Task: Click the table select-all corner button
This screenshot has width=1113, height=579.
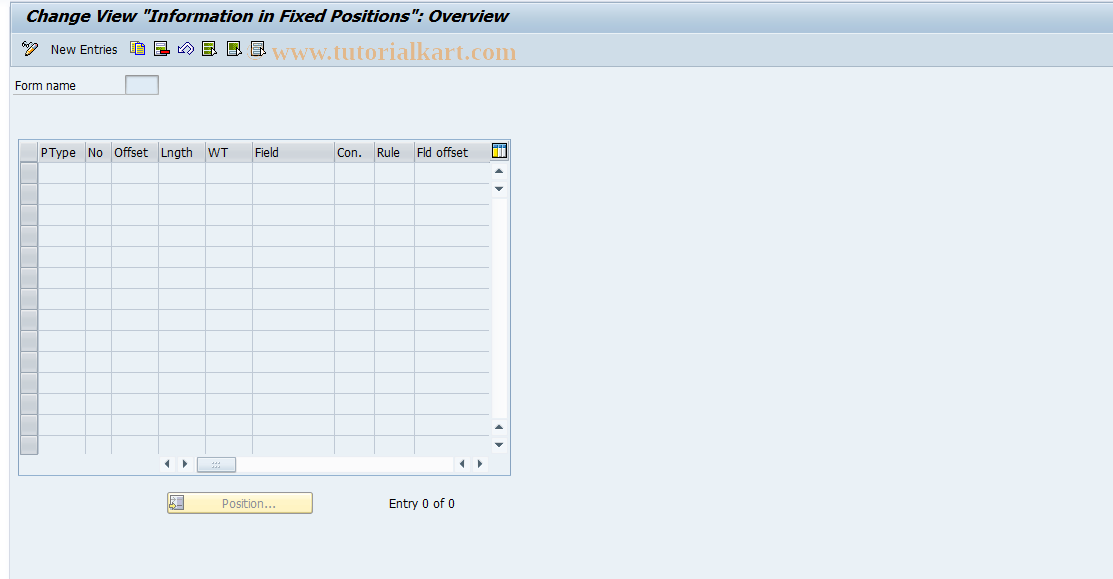Action: click(x=28, y=153)
